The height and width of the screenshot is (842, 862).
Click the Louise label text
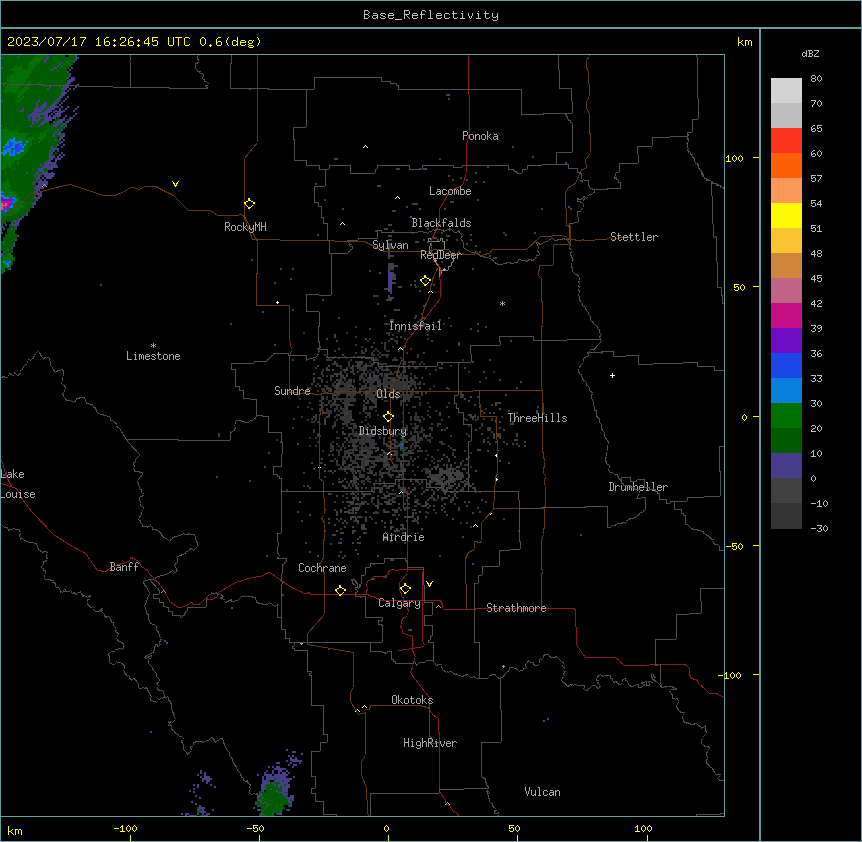coord(18,494)
